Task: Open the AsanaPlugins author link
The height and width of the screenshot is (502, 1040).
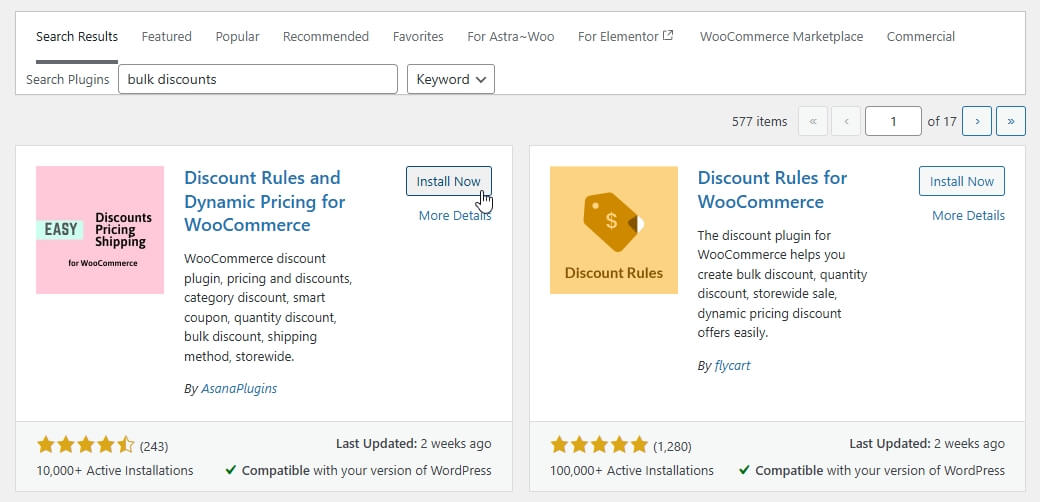Action: click(x=239, y=389)
